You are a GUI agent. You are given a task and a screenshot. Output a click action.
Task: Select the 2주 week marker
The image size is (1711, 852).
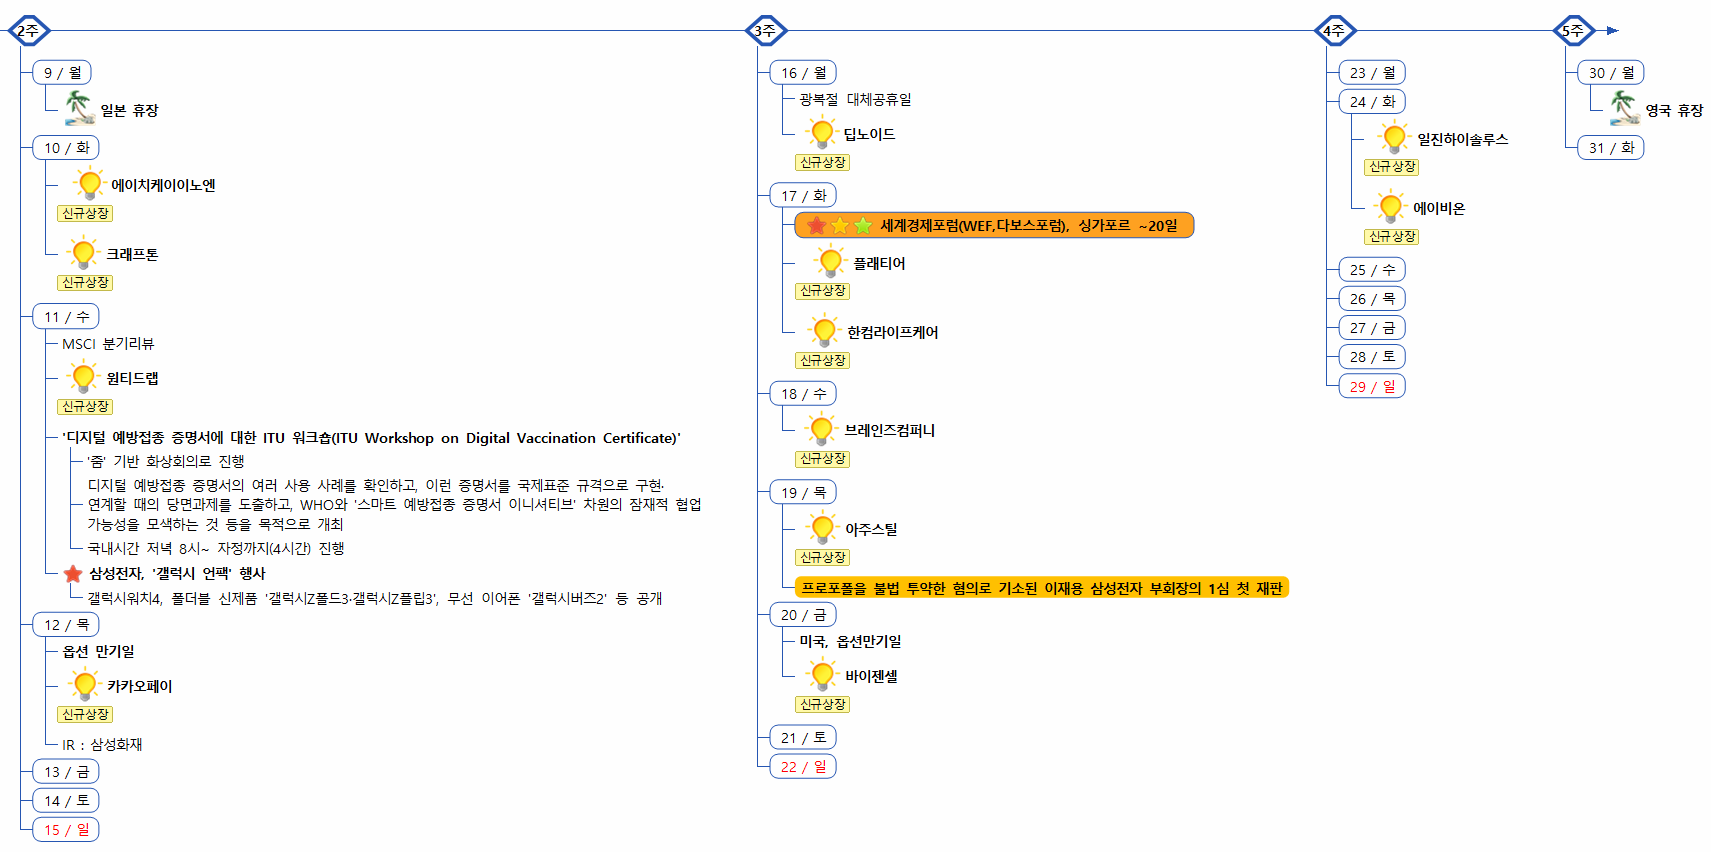click(x=29, y=31)
